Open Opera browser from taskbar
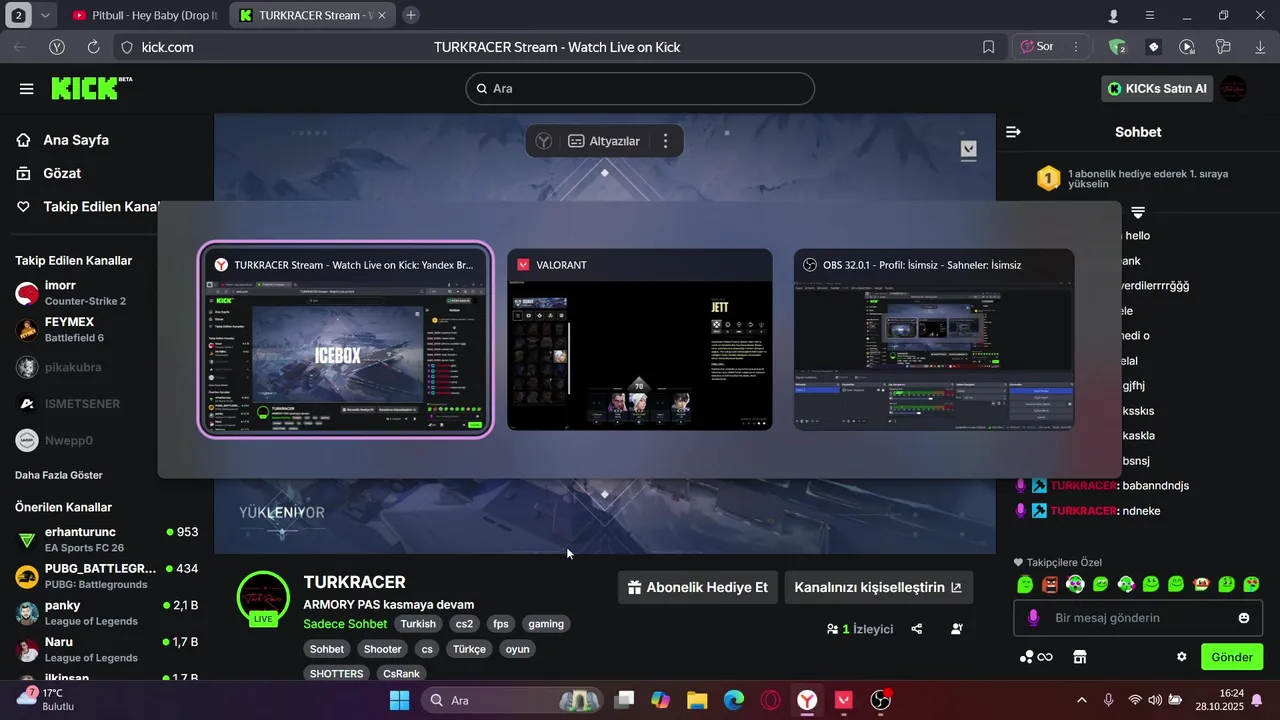The width and height of the screenshot is (1280, 720). click(771, 701)
